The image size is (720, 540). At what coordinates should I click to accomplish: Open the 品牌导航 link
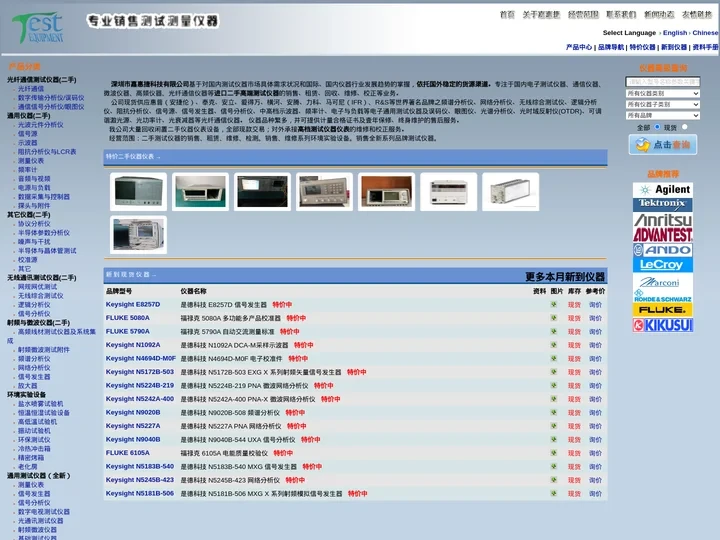(x=611, y=47)
